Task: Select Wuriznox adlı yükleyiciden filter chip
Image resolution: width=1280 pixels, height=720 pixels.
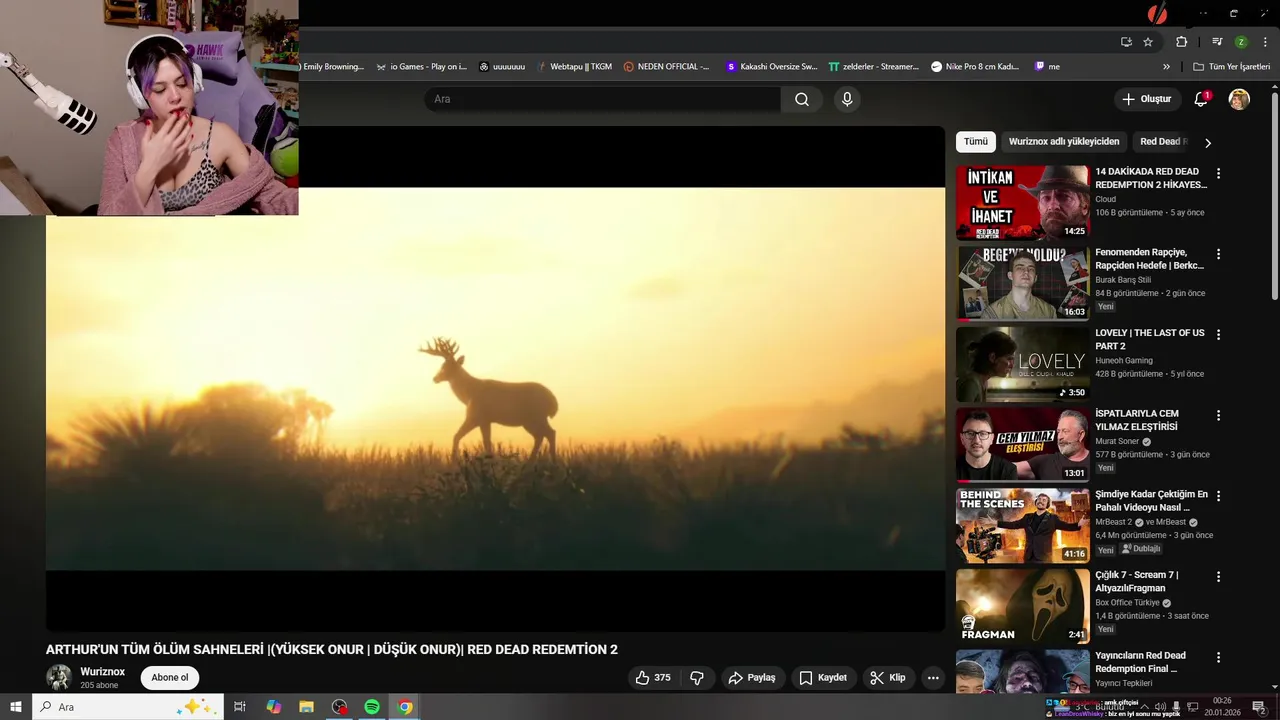Action: tap(1064, 142)
